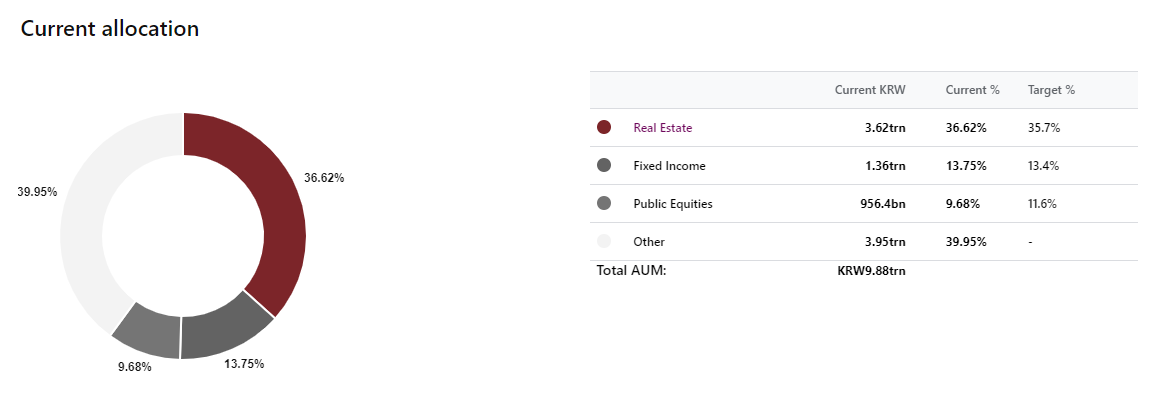Click the 13.75% label below the donut
This screenshot has width=1152, height=408.
244,363
